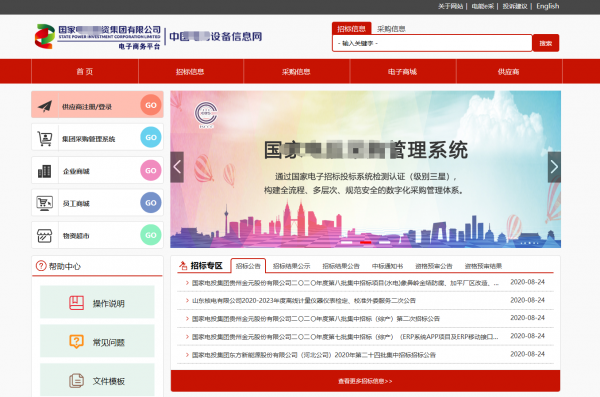Screen dimensions: 600x397
Task: Open the 文件模板 document icon
Action: [x=77, y=381]
